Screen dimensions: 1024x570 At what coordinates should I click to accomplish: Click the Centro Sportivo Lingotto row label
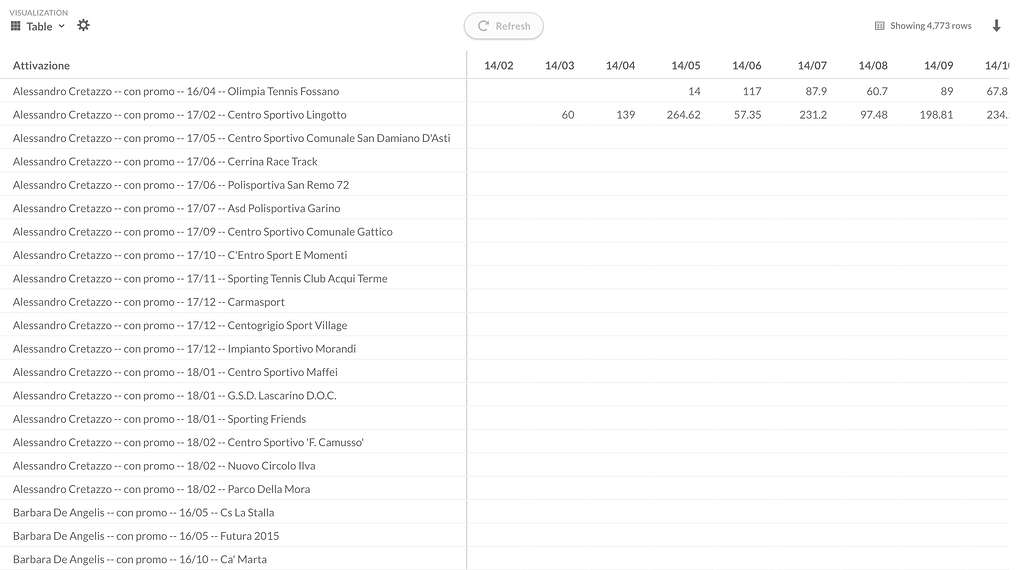pos(180,115)
